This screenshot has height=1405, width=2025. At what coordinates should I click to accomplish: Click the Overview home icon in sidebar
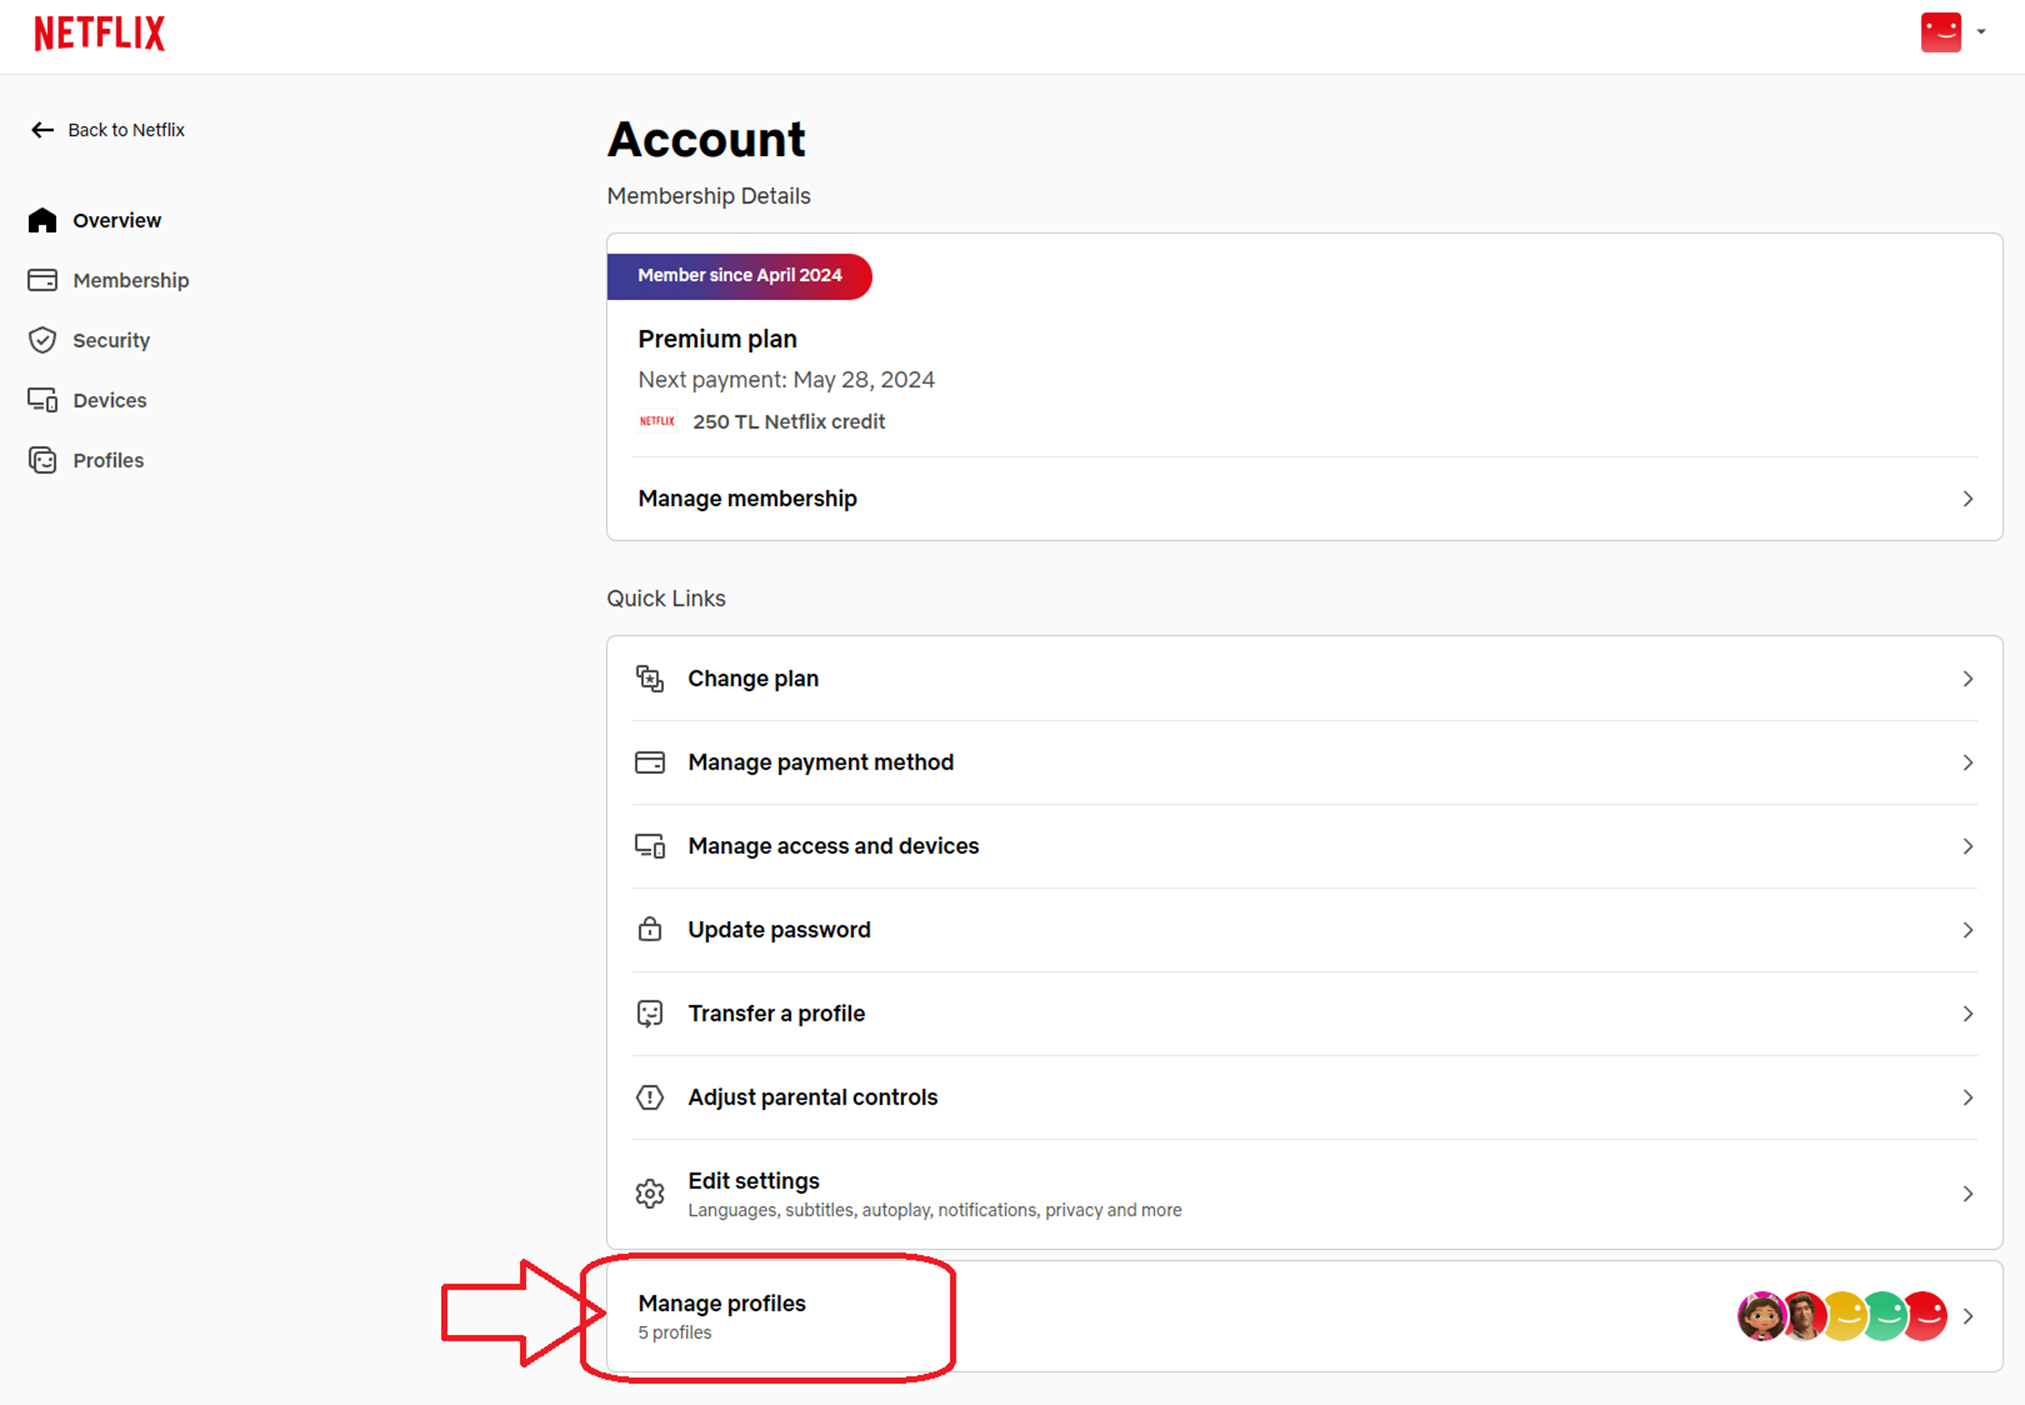tap(42, 220)
